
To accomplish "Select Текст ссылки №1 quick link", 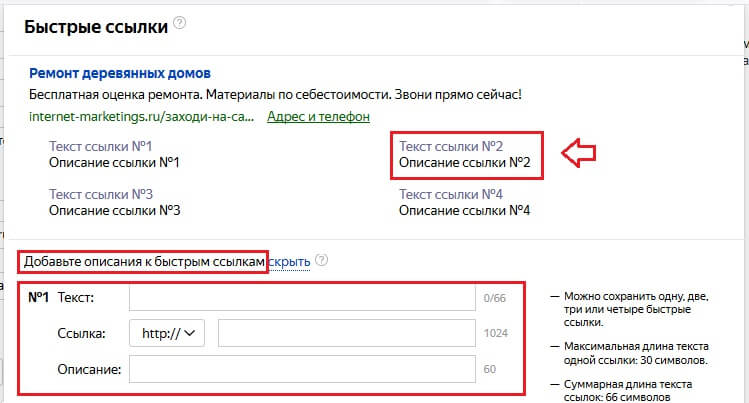I will tap(113, 145).
